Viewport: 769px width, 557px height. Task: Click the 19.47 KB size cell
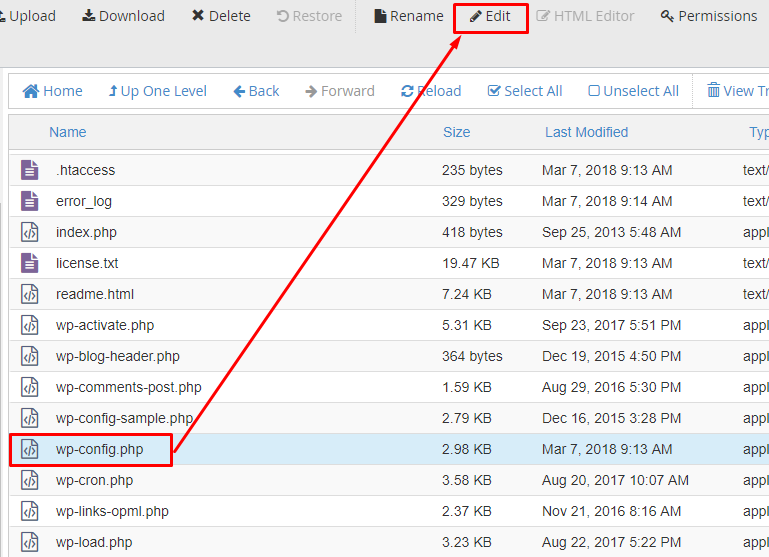pyautogui.click(x=470, y=263)
